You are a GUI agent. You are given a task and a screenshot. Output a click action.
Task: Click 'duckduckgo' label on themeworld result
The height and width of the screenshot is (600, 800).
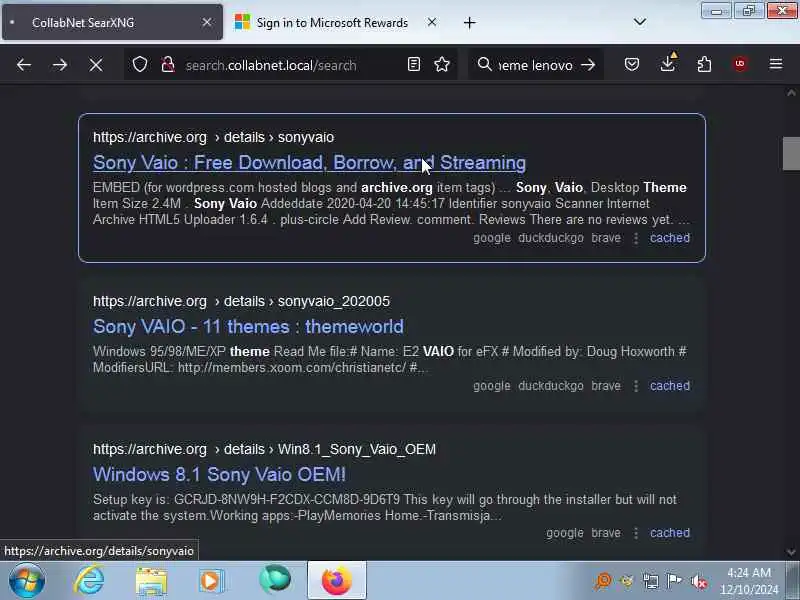click(x=551, y=386)
